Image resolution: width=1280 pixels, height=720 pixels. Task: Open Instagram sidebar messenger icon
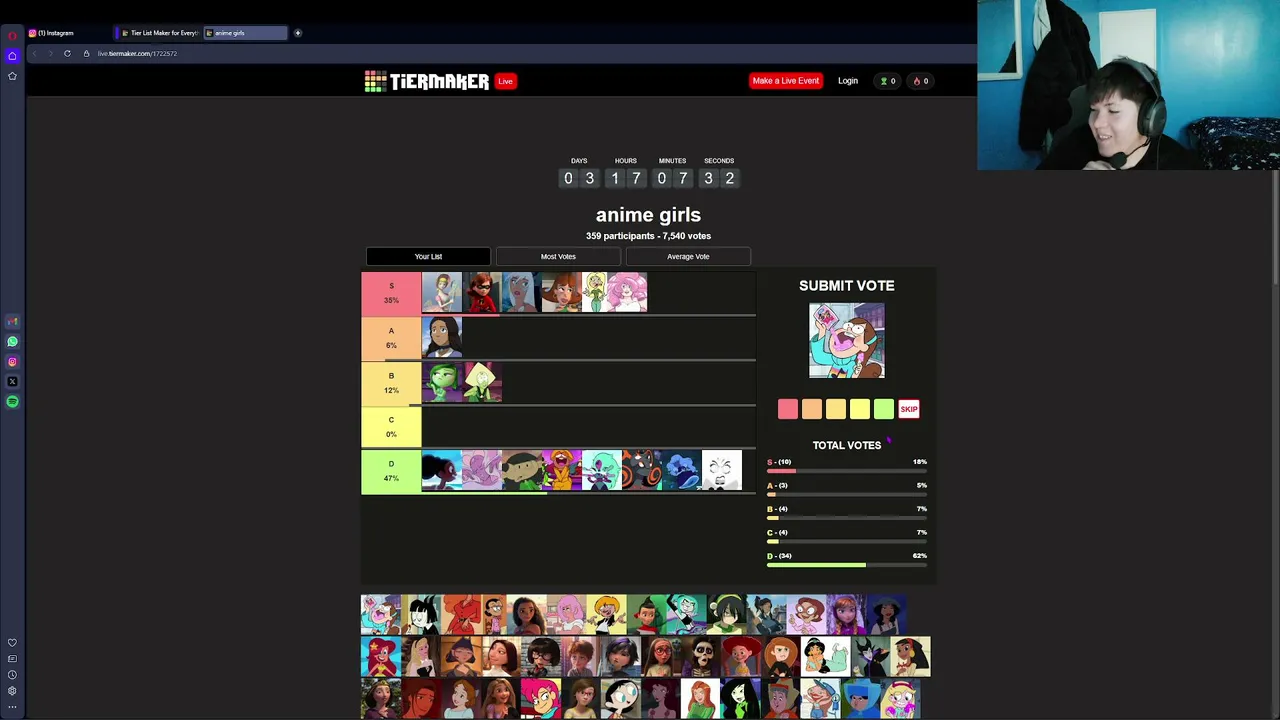pyautogui.click(x=12, y=362)
